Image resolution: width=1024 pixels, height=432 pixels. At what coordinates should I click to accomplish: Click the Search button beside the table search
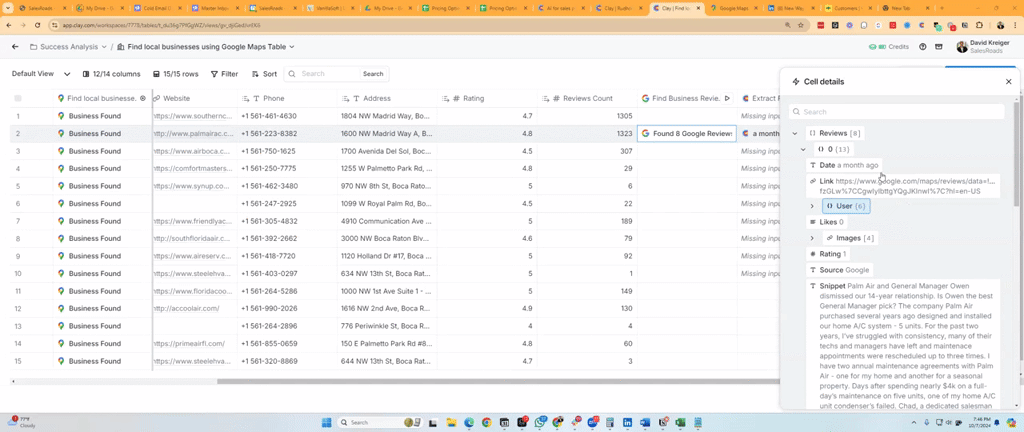tap(373, 74)
